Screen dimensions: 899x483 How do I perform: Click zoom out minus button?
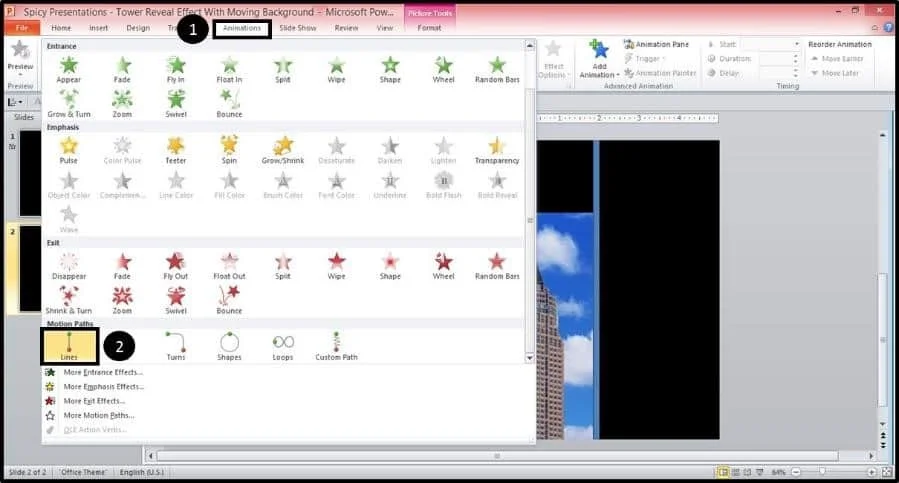[796, 472]
